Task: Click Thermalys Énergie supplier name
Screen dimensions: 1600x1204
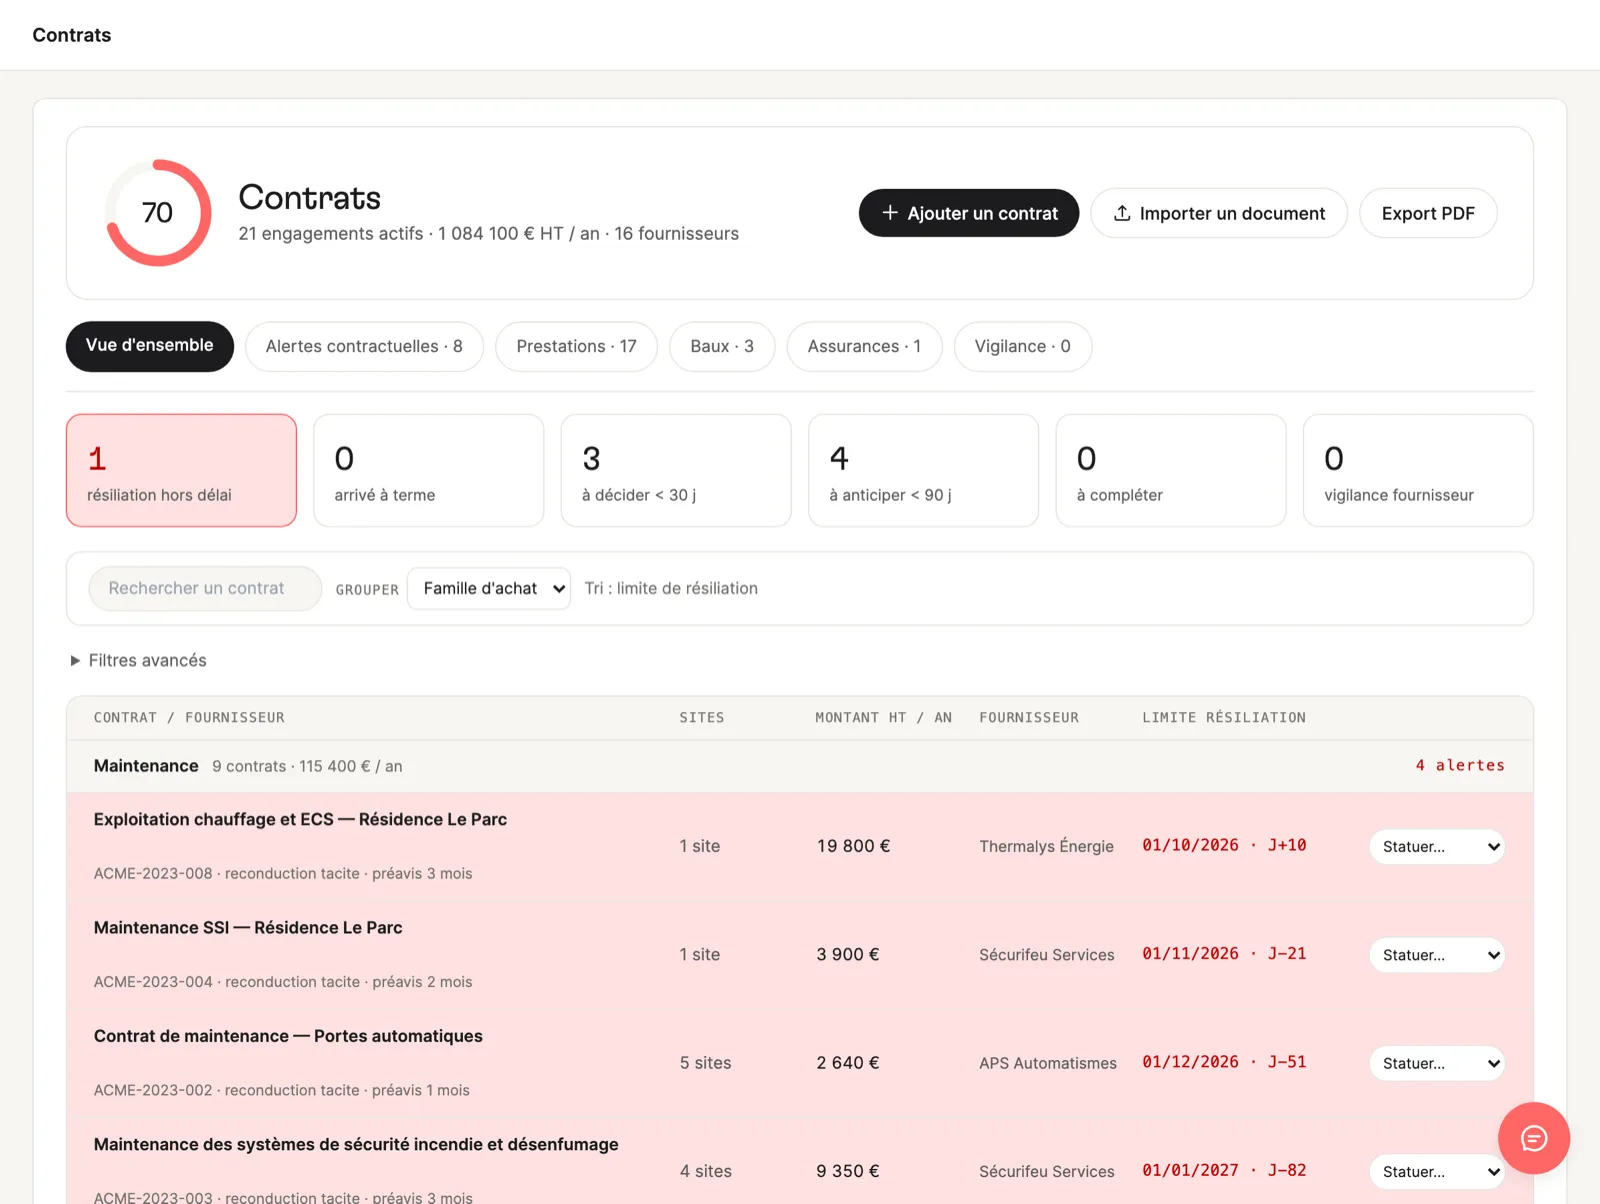Action: (x=1046, y=846)
